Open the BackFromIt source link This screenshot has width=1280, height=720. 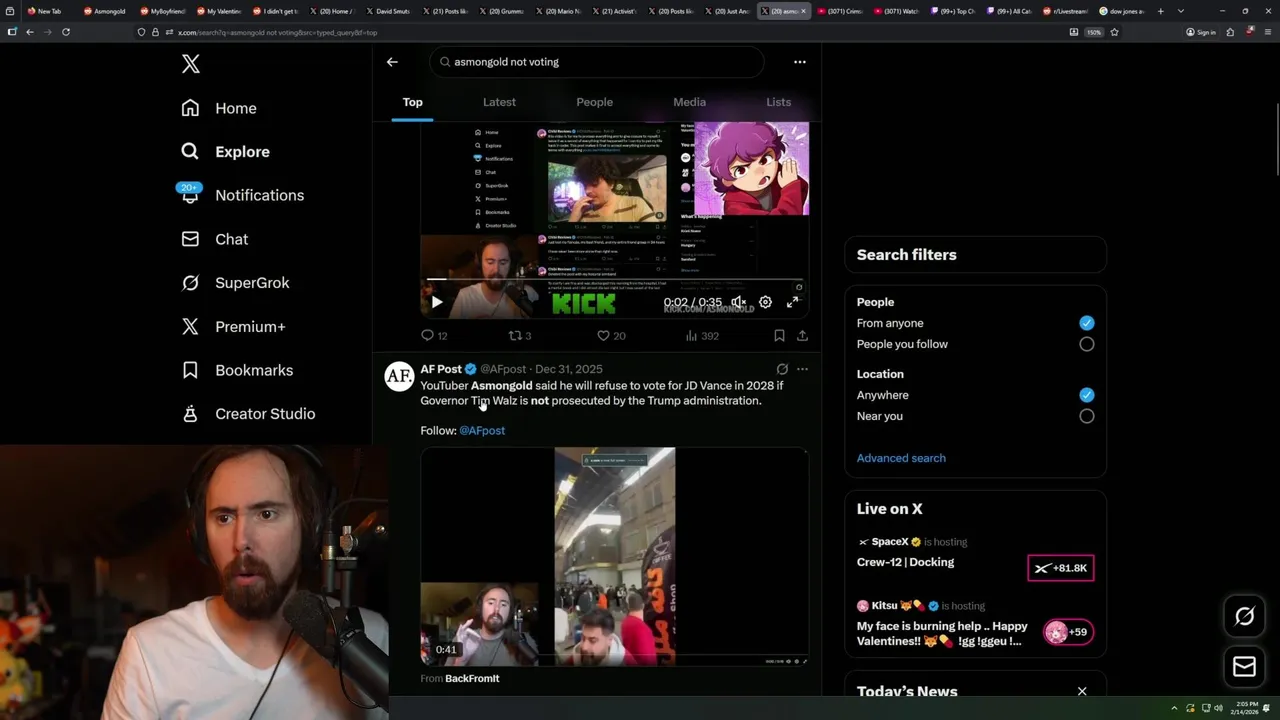coord(472,678)
